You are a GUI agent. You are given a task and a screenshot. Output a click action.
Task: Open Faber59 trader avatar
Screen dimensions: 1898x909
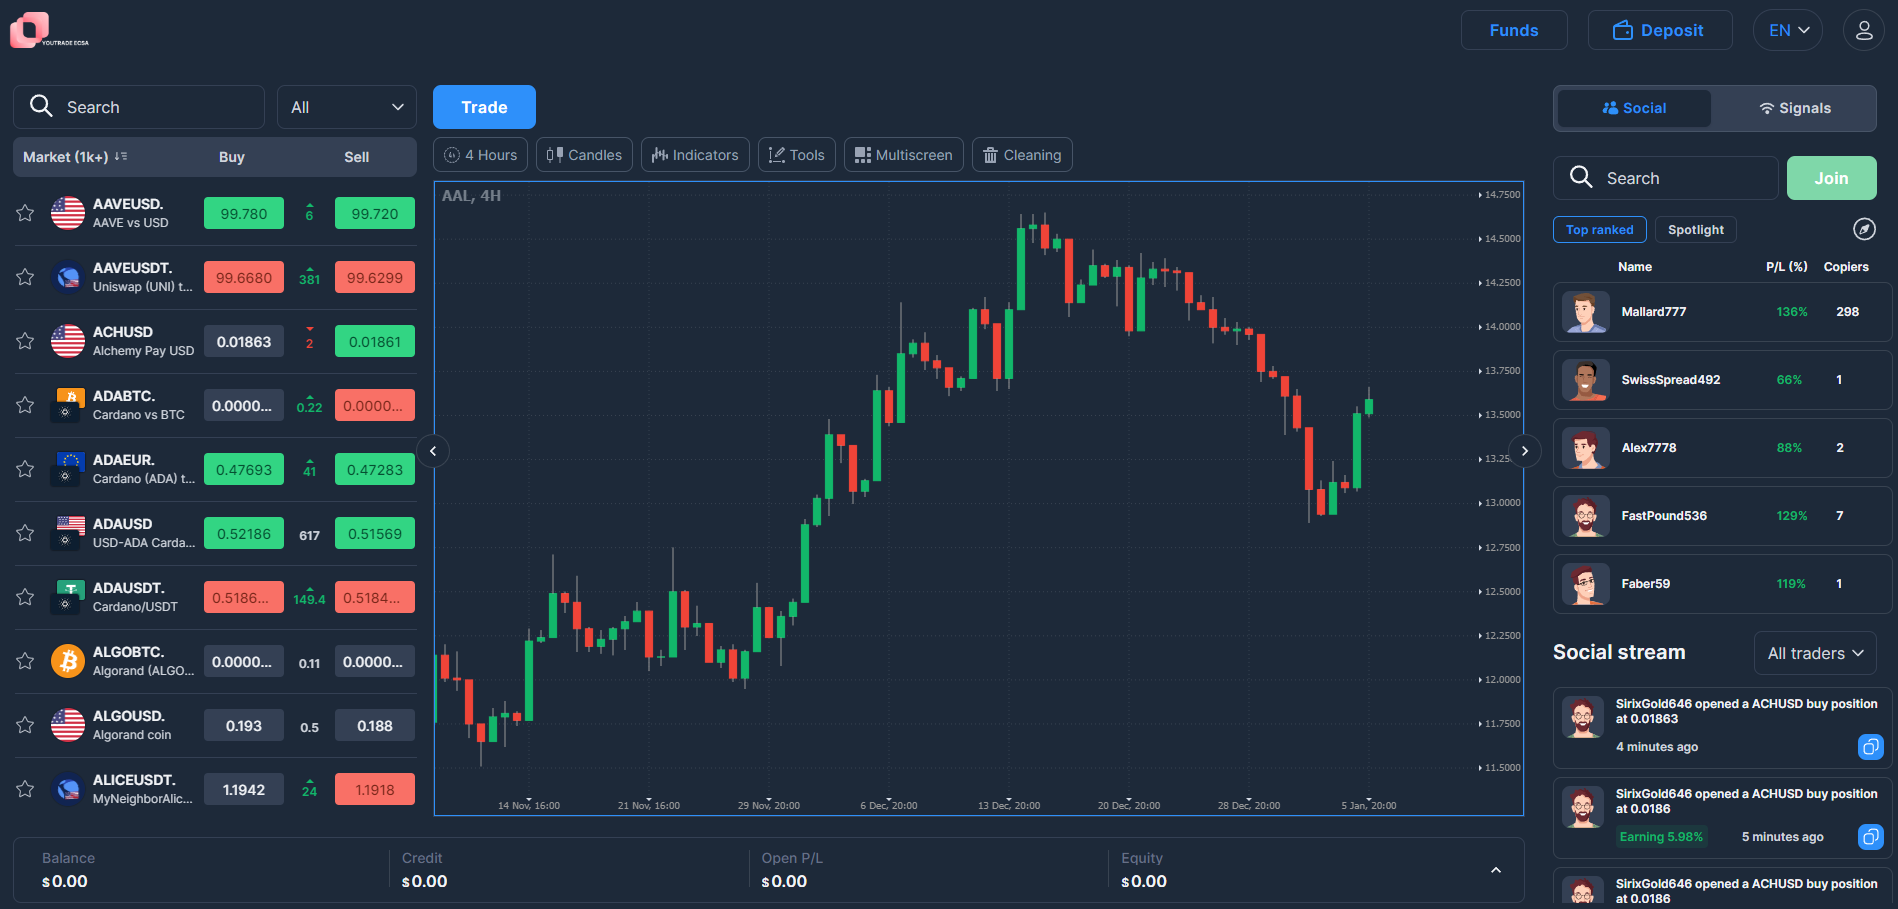[1585, 584]
